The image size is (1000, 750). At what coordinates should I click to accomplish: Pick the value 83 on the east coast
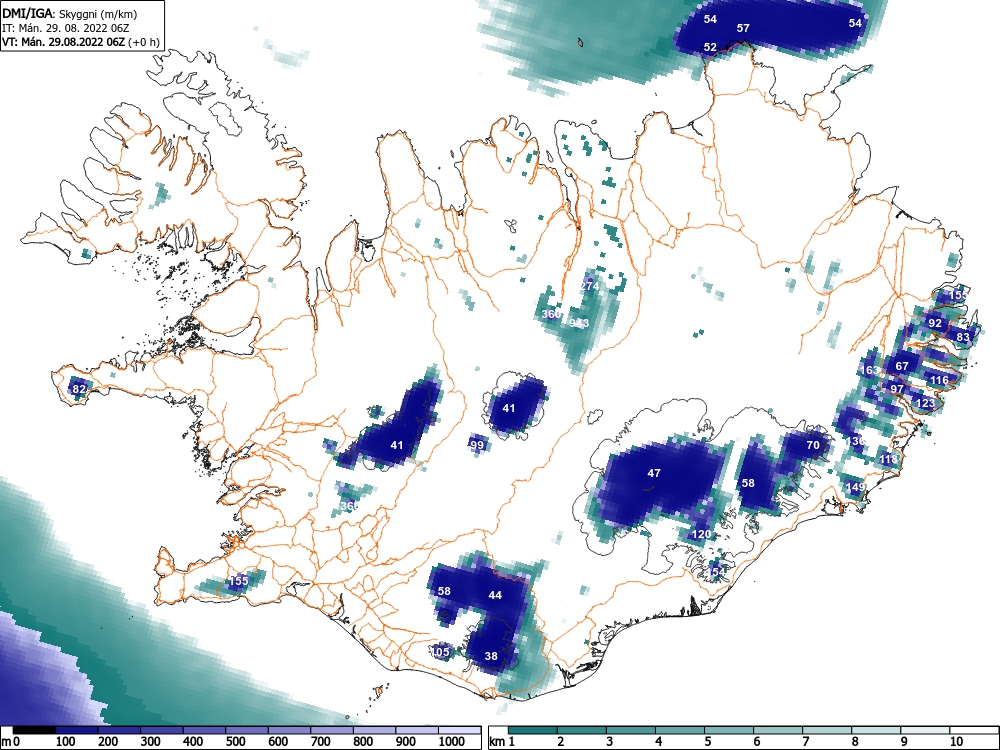963,337
